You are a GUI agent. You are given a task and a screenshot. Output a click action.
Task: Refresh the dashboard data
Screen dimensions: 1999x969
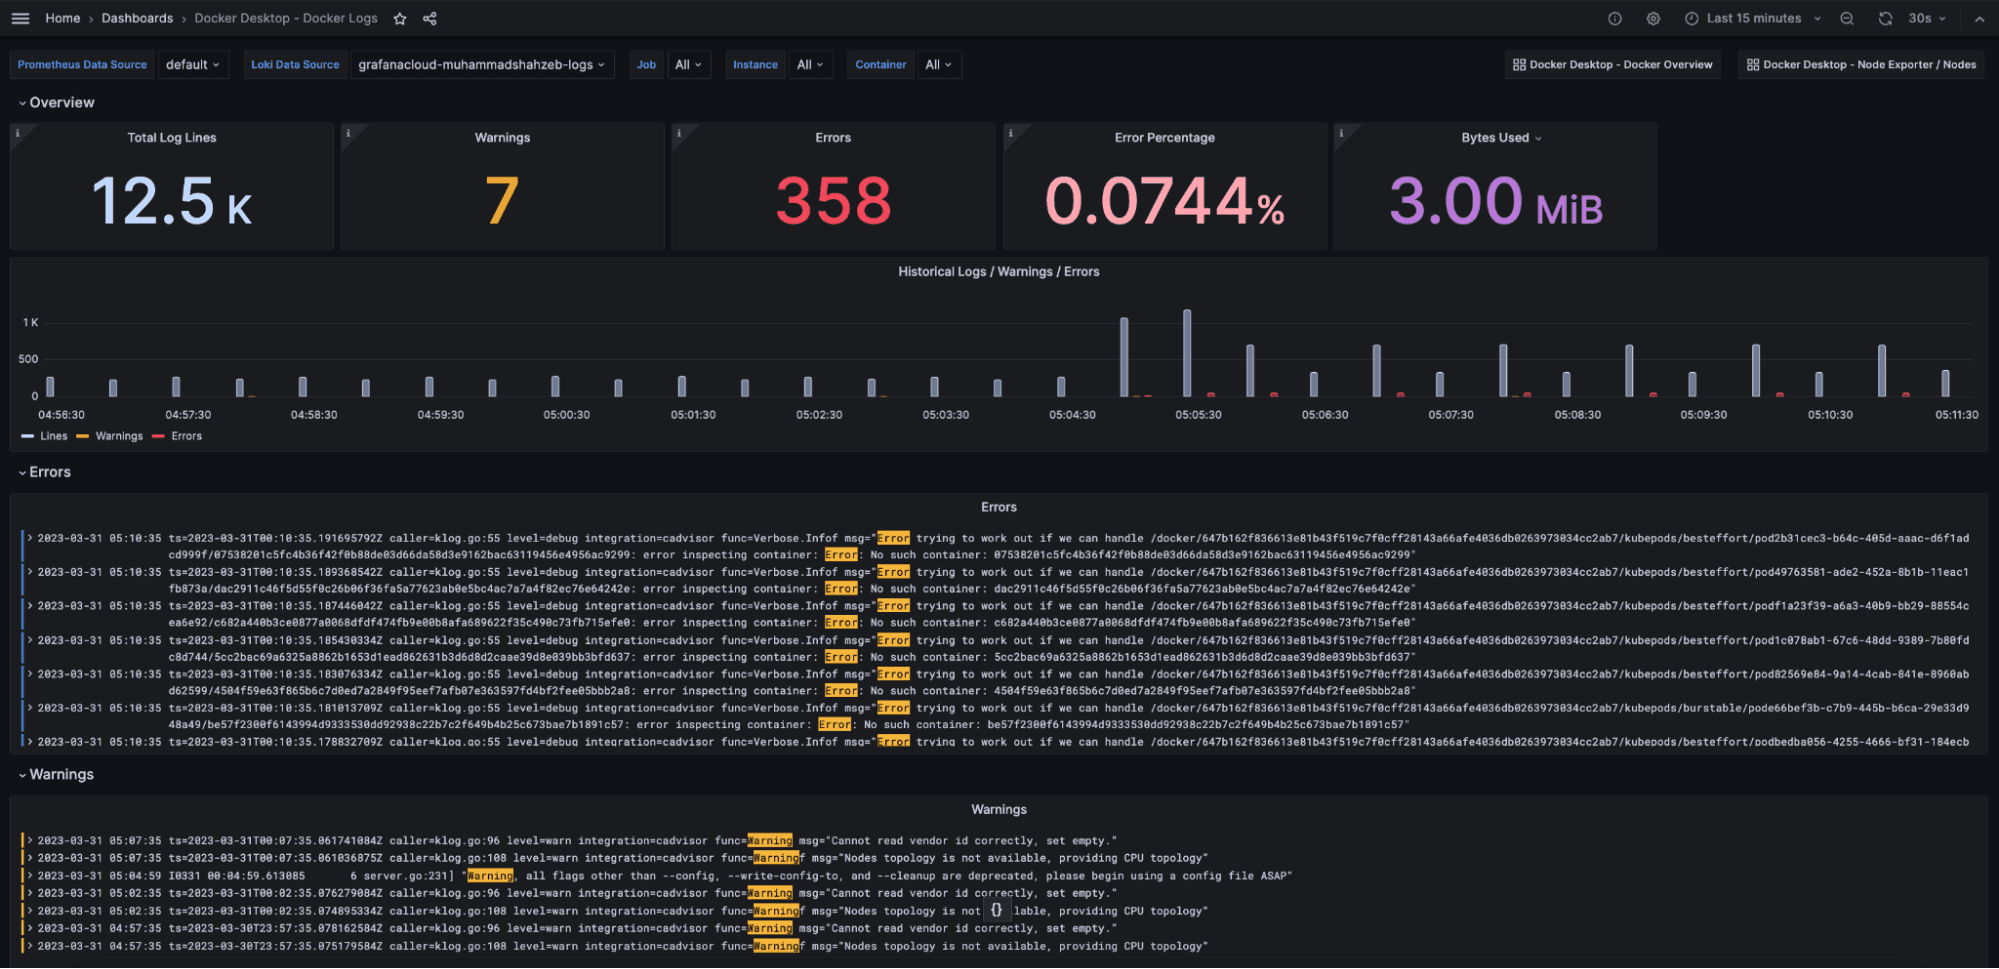click(x=1885, y=18)
